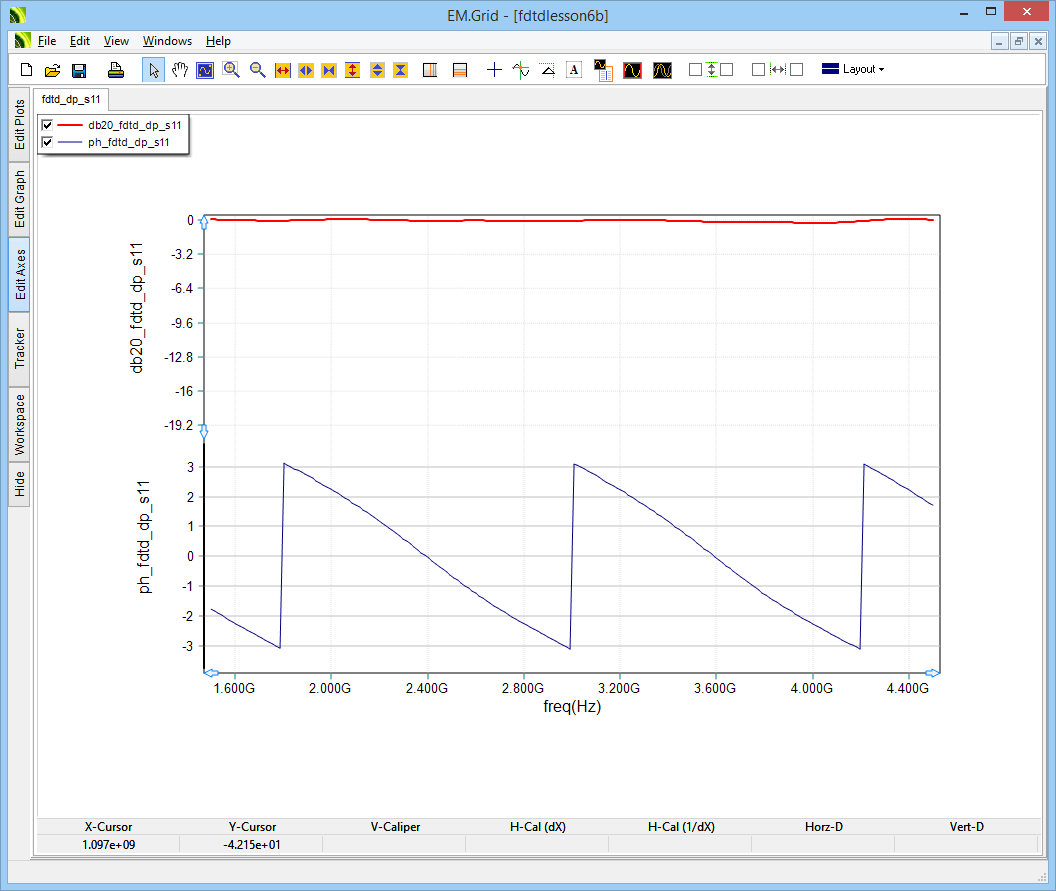This screenshot has width=1056, height=891.
Task: Select the text annotation 'A' tool
Action: click(573, 70)
